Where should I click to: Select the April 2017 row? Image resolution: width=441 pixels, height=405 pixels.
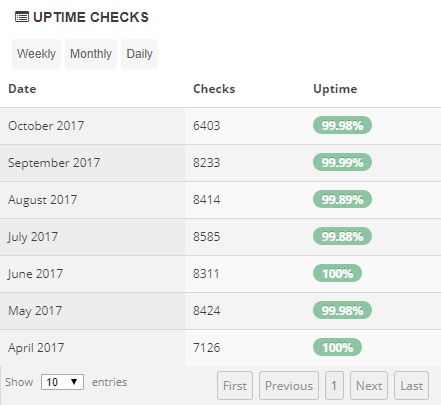pos(220,348)
